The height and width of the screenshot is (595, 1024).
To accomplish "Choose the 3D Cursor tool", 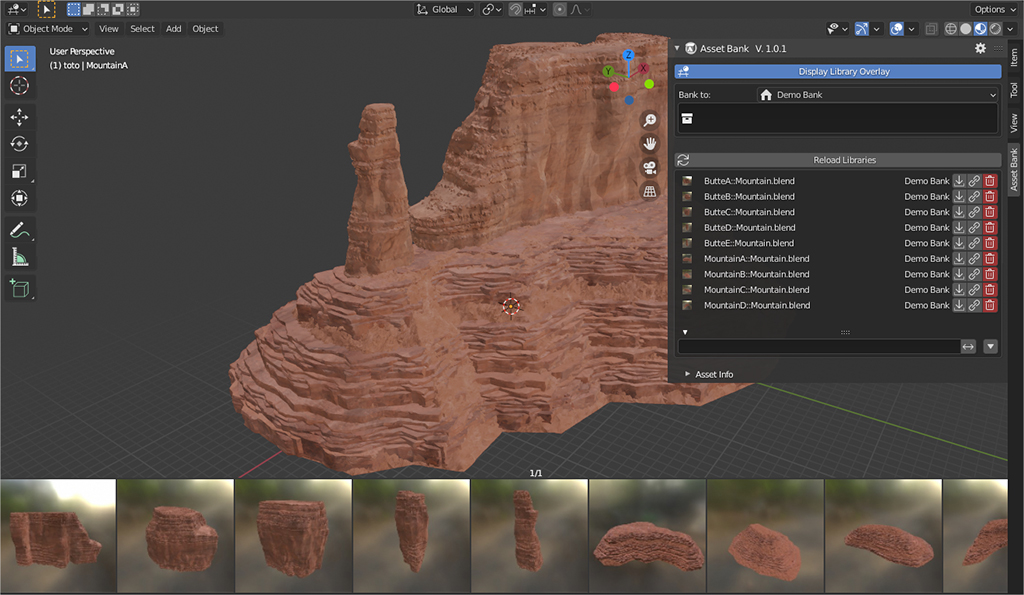I will [19, 86].
